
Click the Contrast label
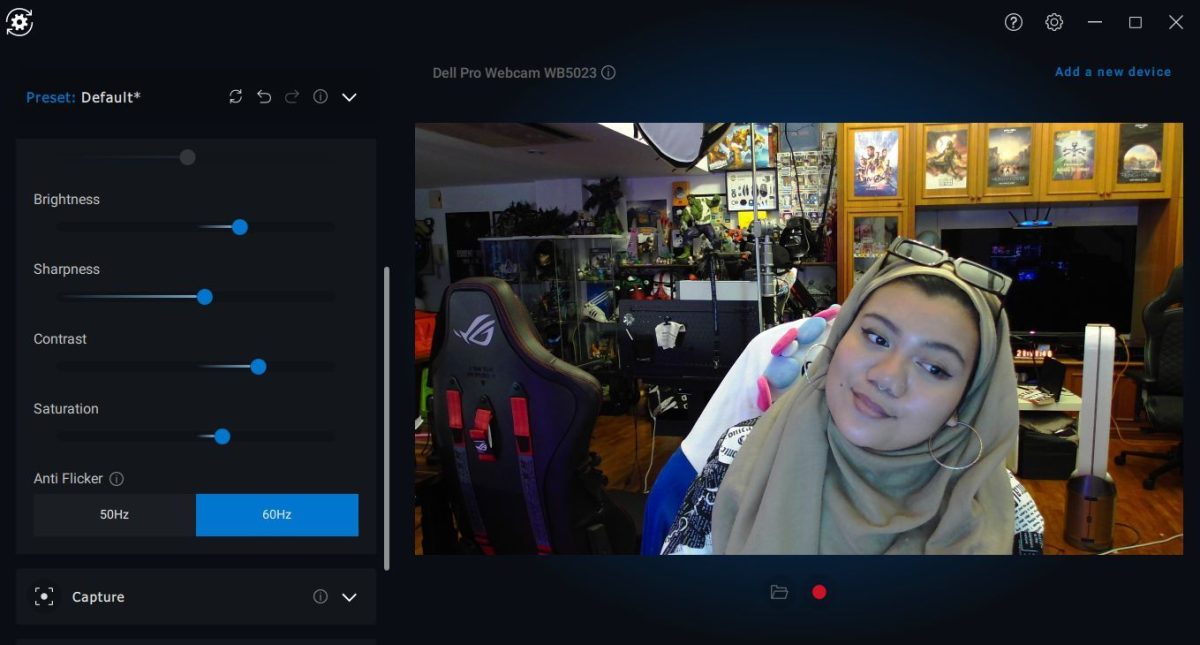point(60,339)
